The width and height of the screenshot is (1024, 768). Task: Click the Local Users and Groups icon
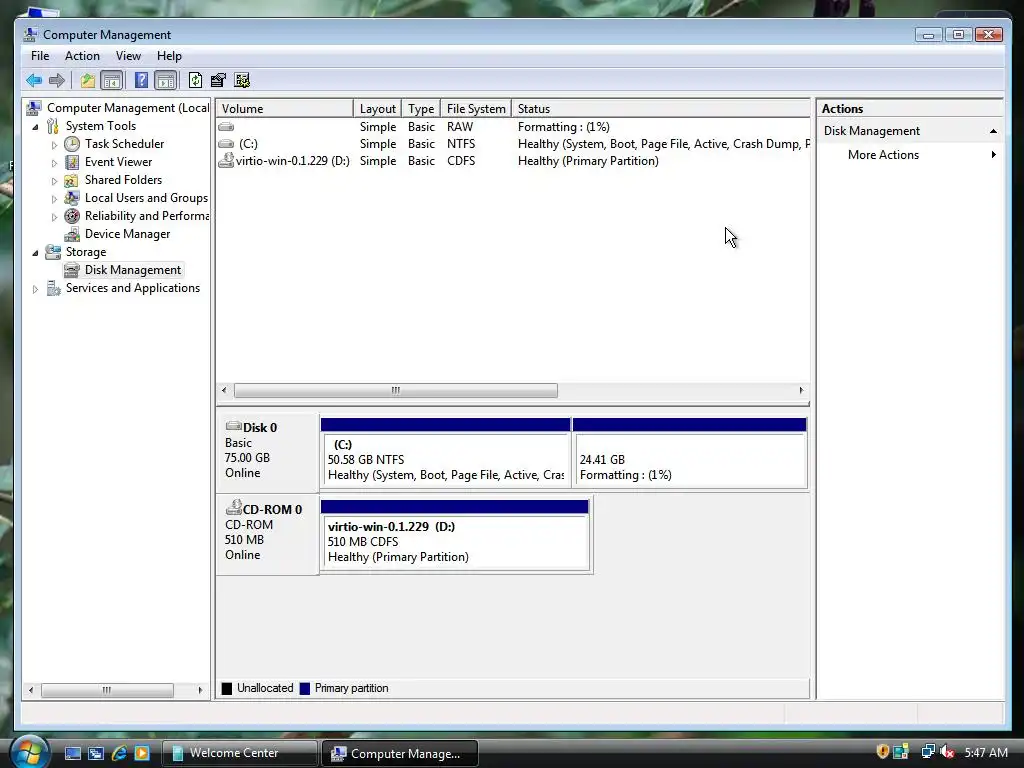coord(72,198)
